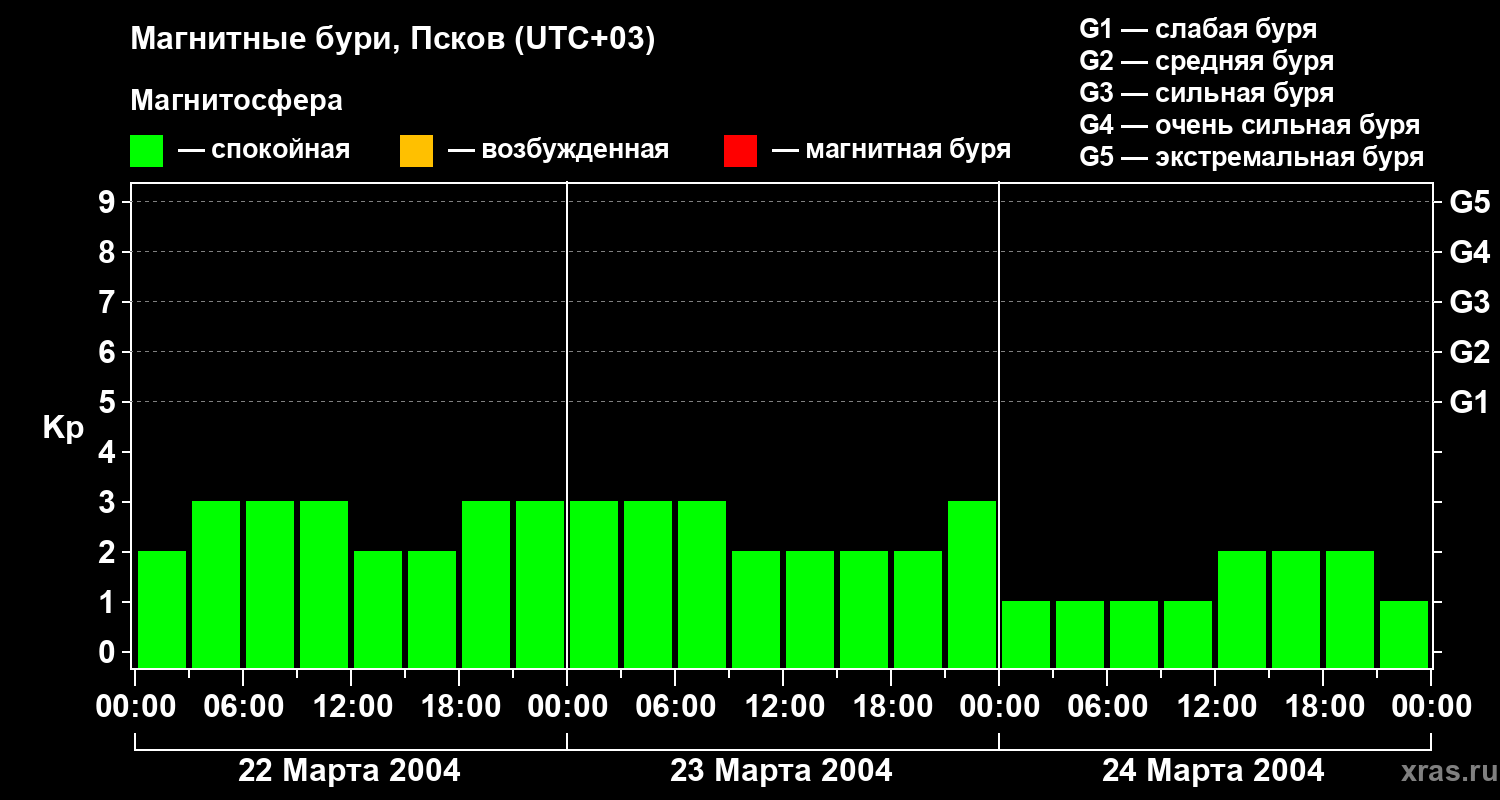The image size is (1500, 800).
Task: Click the final bar of 24 March
Action: (x=1404, y=633)
